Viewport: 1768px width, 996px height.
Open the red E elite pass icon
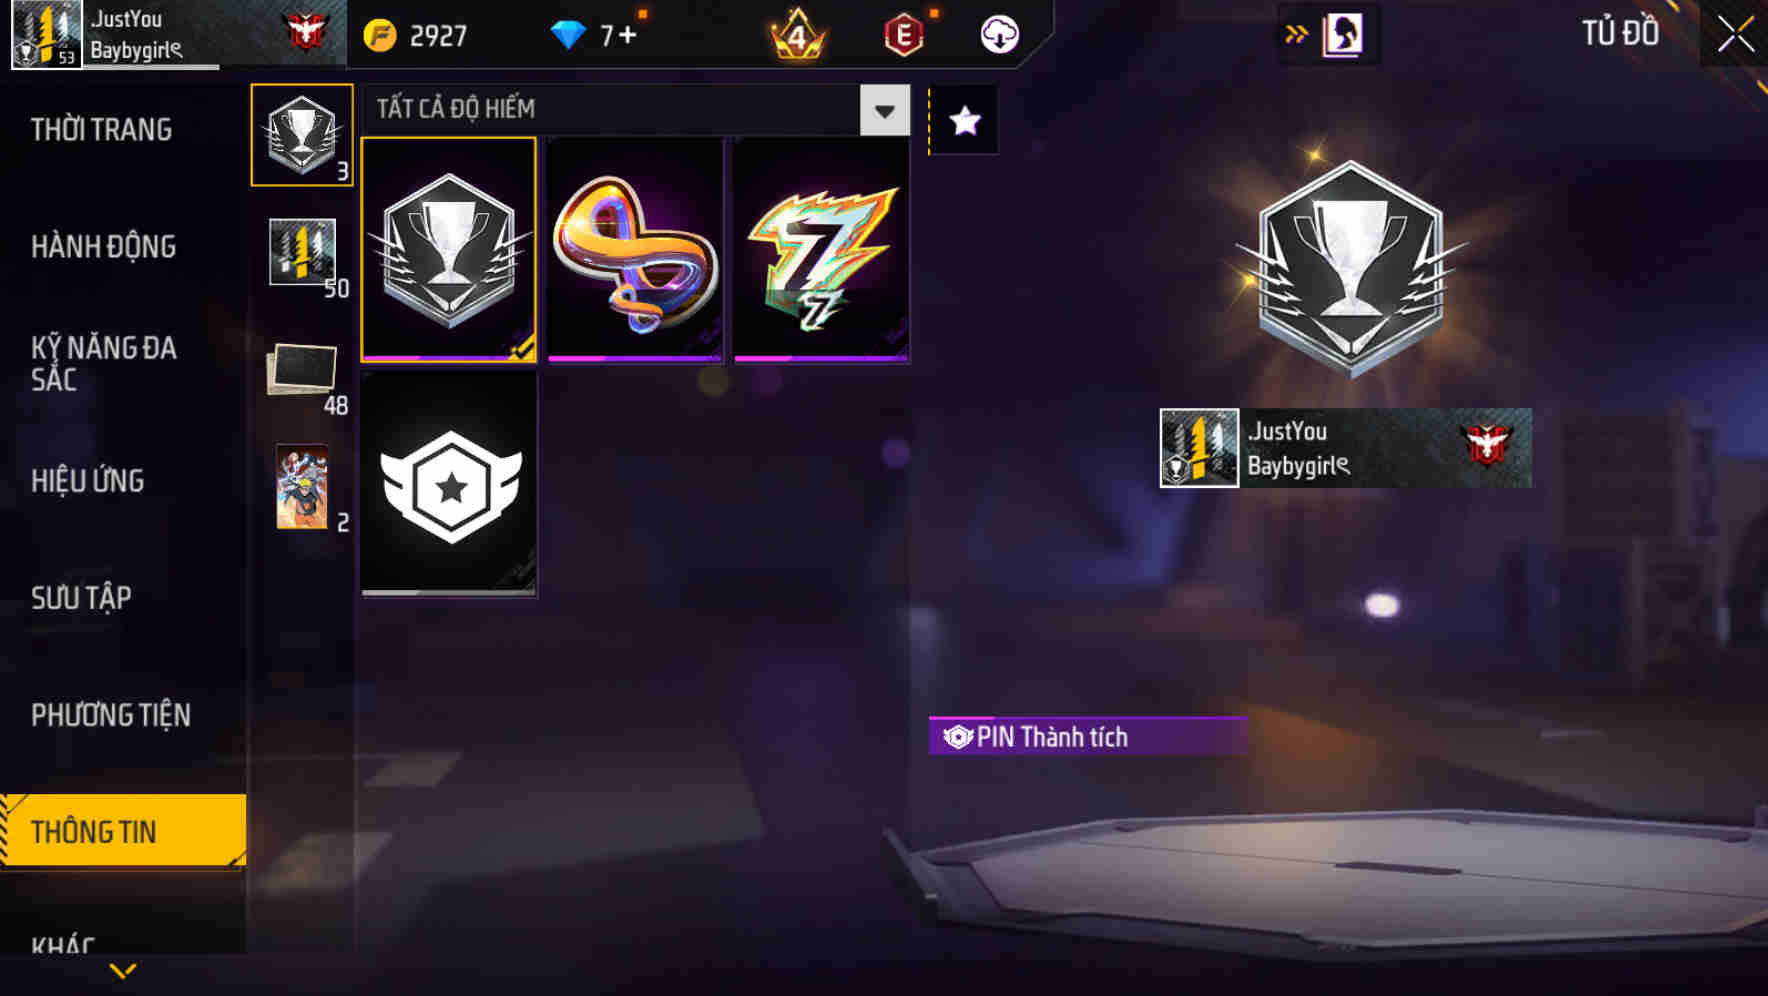(904, 36)
